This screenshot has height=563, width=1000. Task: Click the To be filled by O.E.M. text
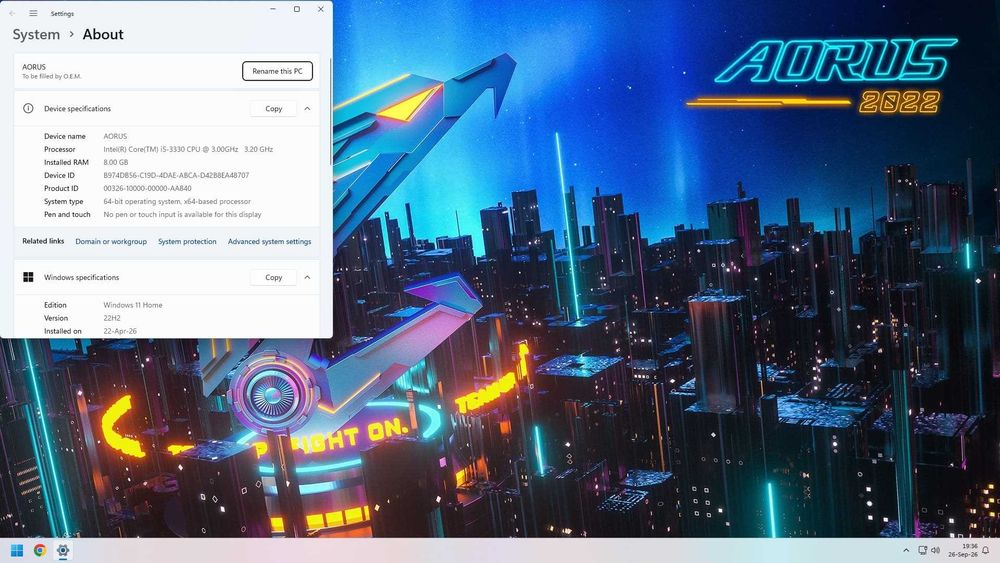(x=52, y=77)
